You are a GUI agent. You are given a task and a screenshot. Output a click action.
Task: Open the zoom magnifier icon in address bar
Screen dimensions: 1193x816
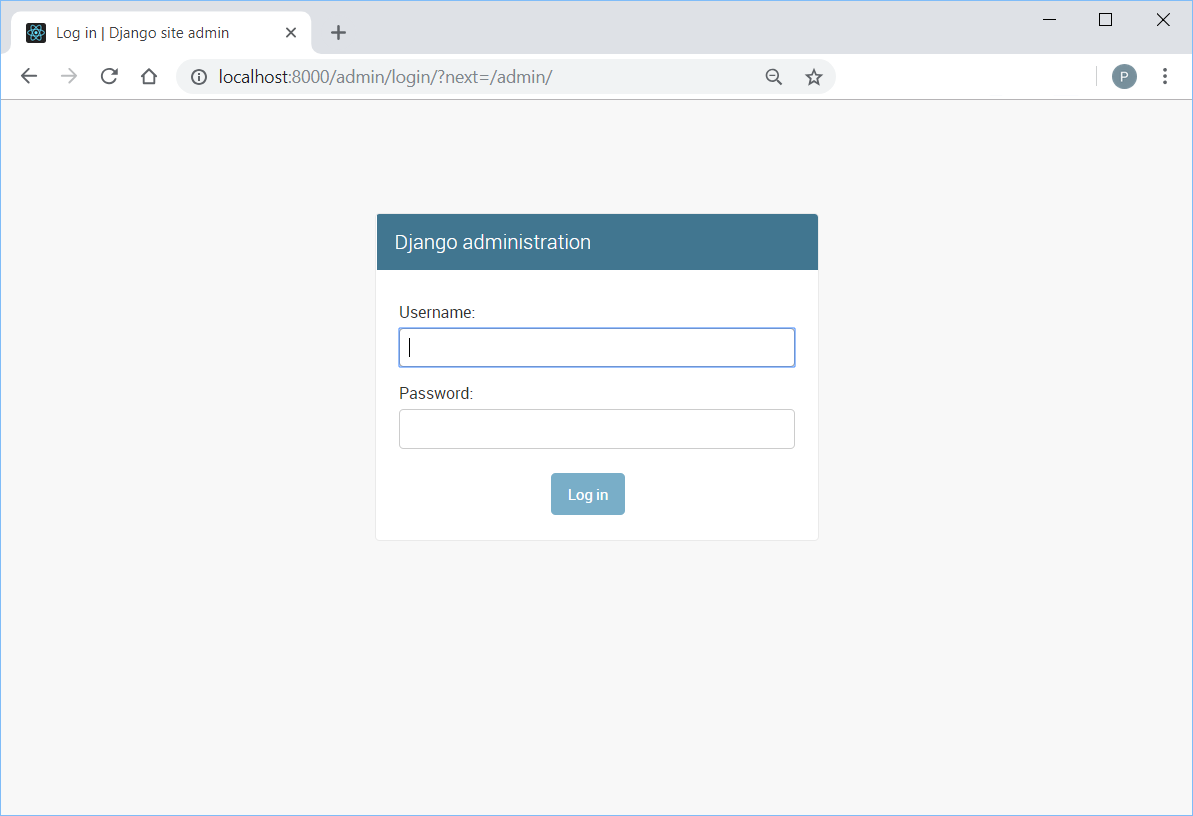coord(774,77)
